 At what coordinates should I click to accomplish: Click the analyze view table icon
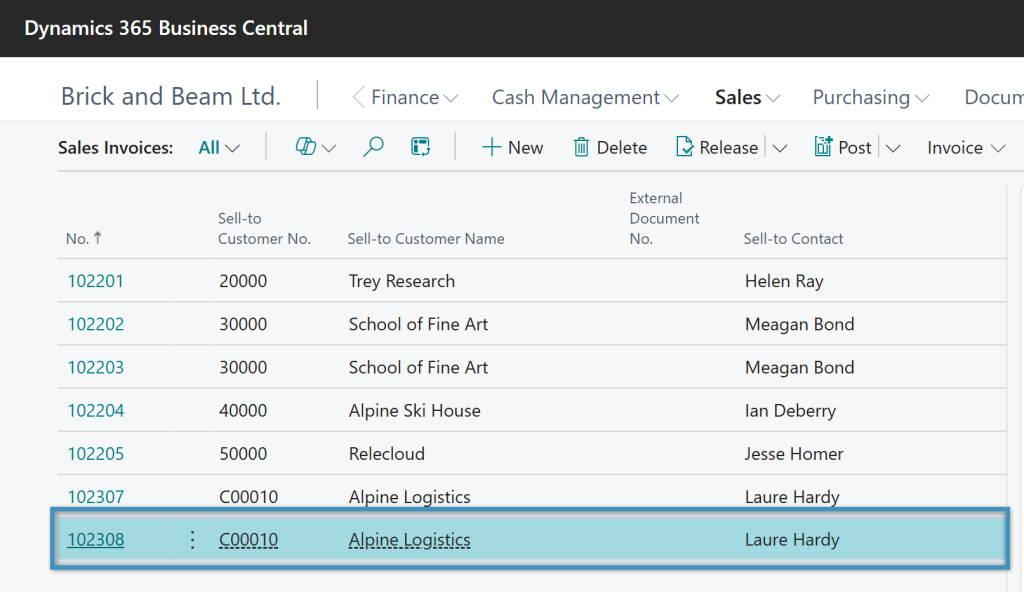[421, 147]
